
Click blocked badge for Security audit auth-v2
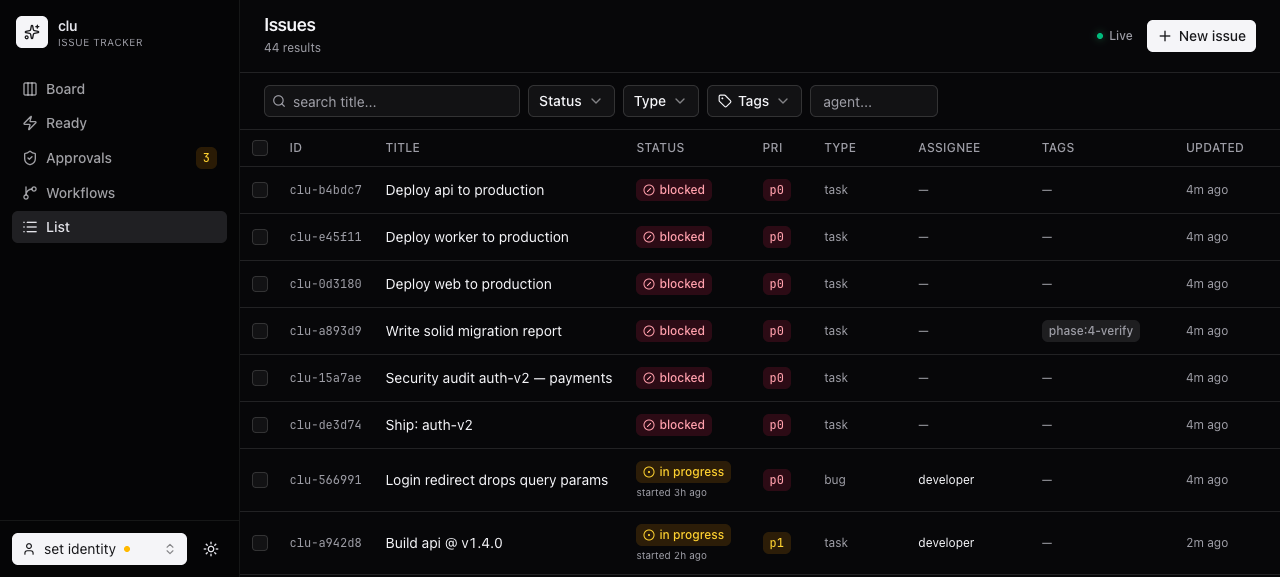[674, 378]
